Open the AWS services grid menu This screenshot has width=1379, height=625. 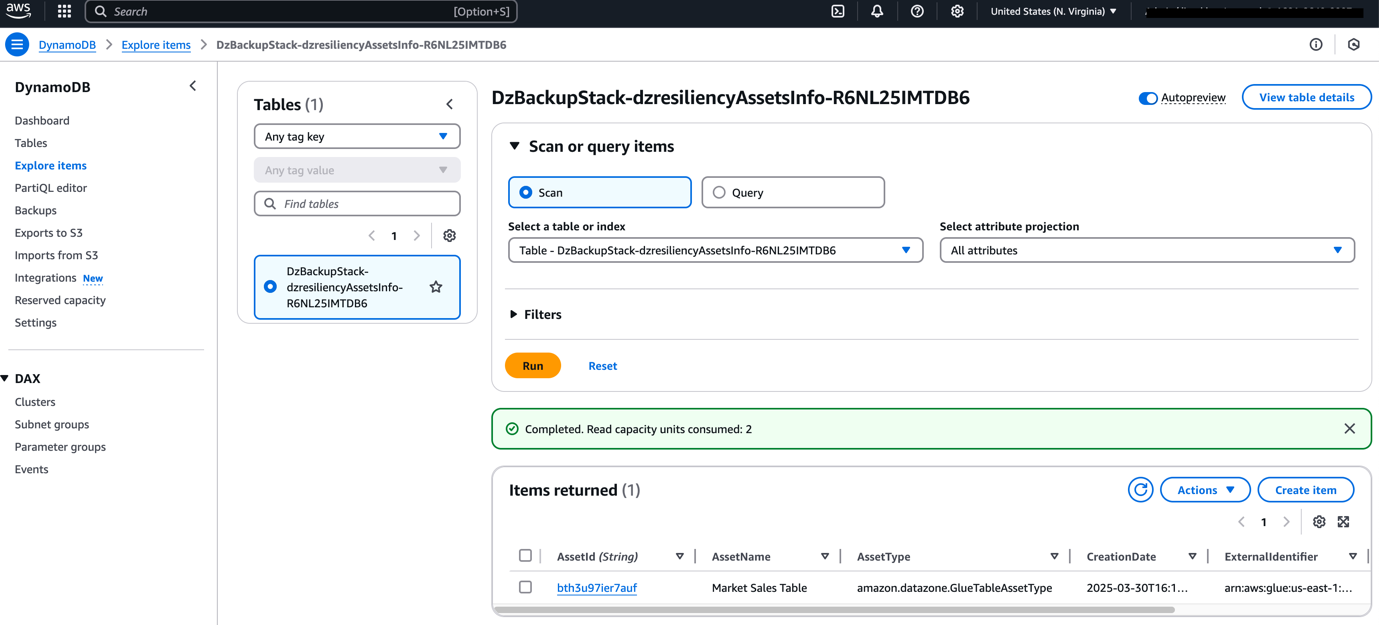coord(62,12)
